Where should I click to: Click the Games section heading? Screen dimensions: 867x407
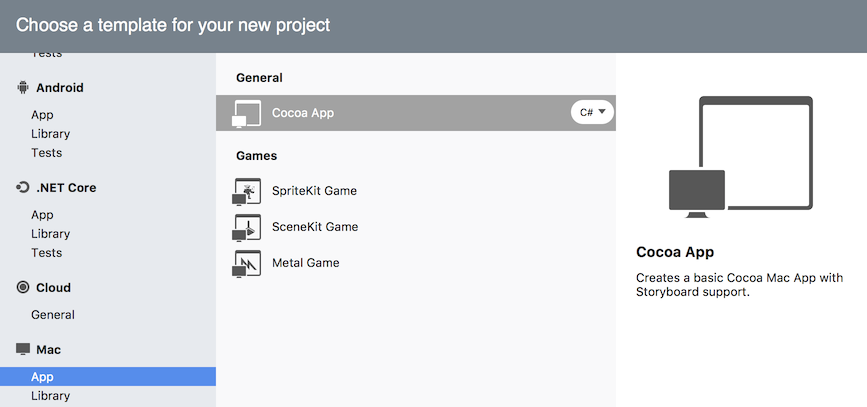(257, 156)
